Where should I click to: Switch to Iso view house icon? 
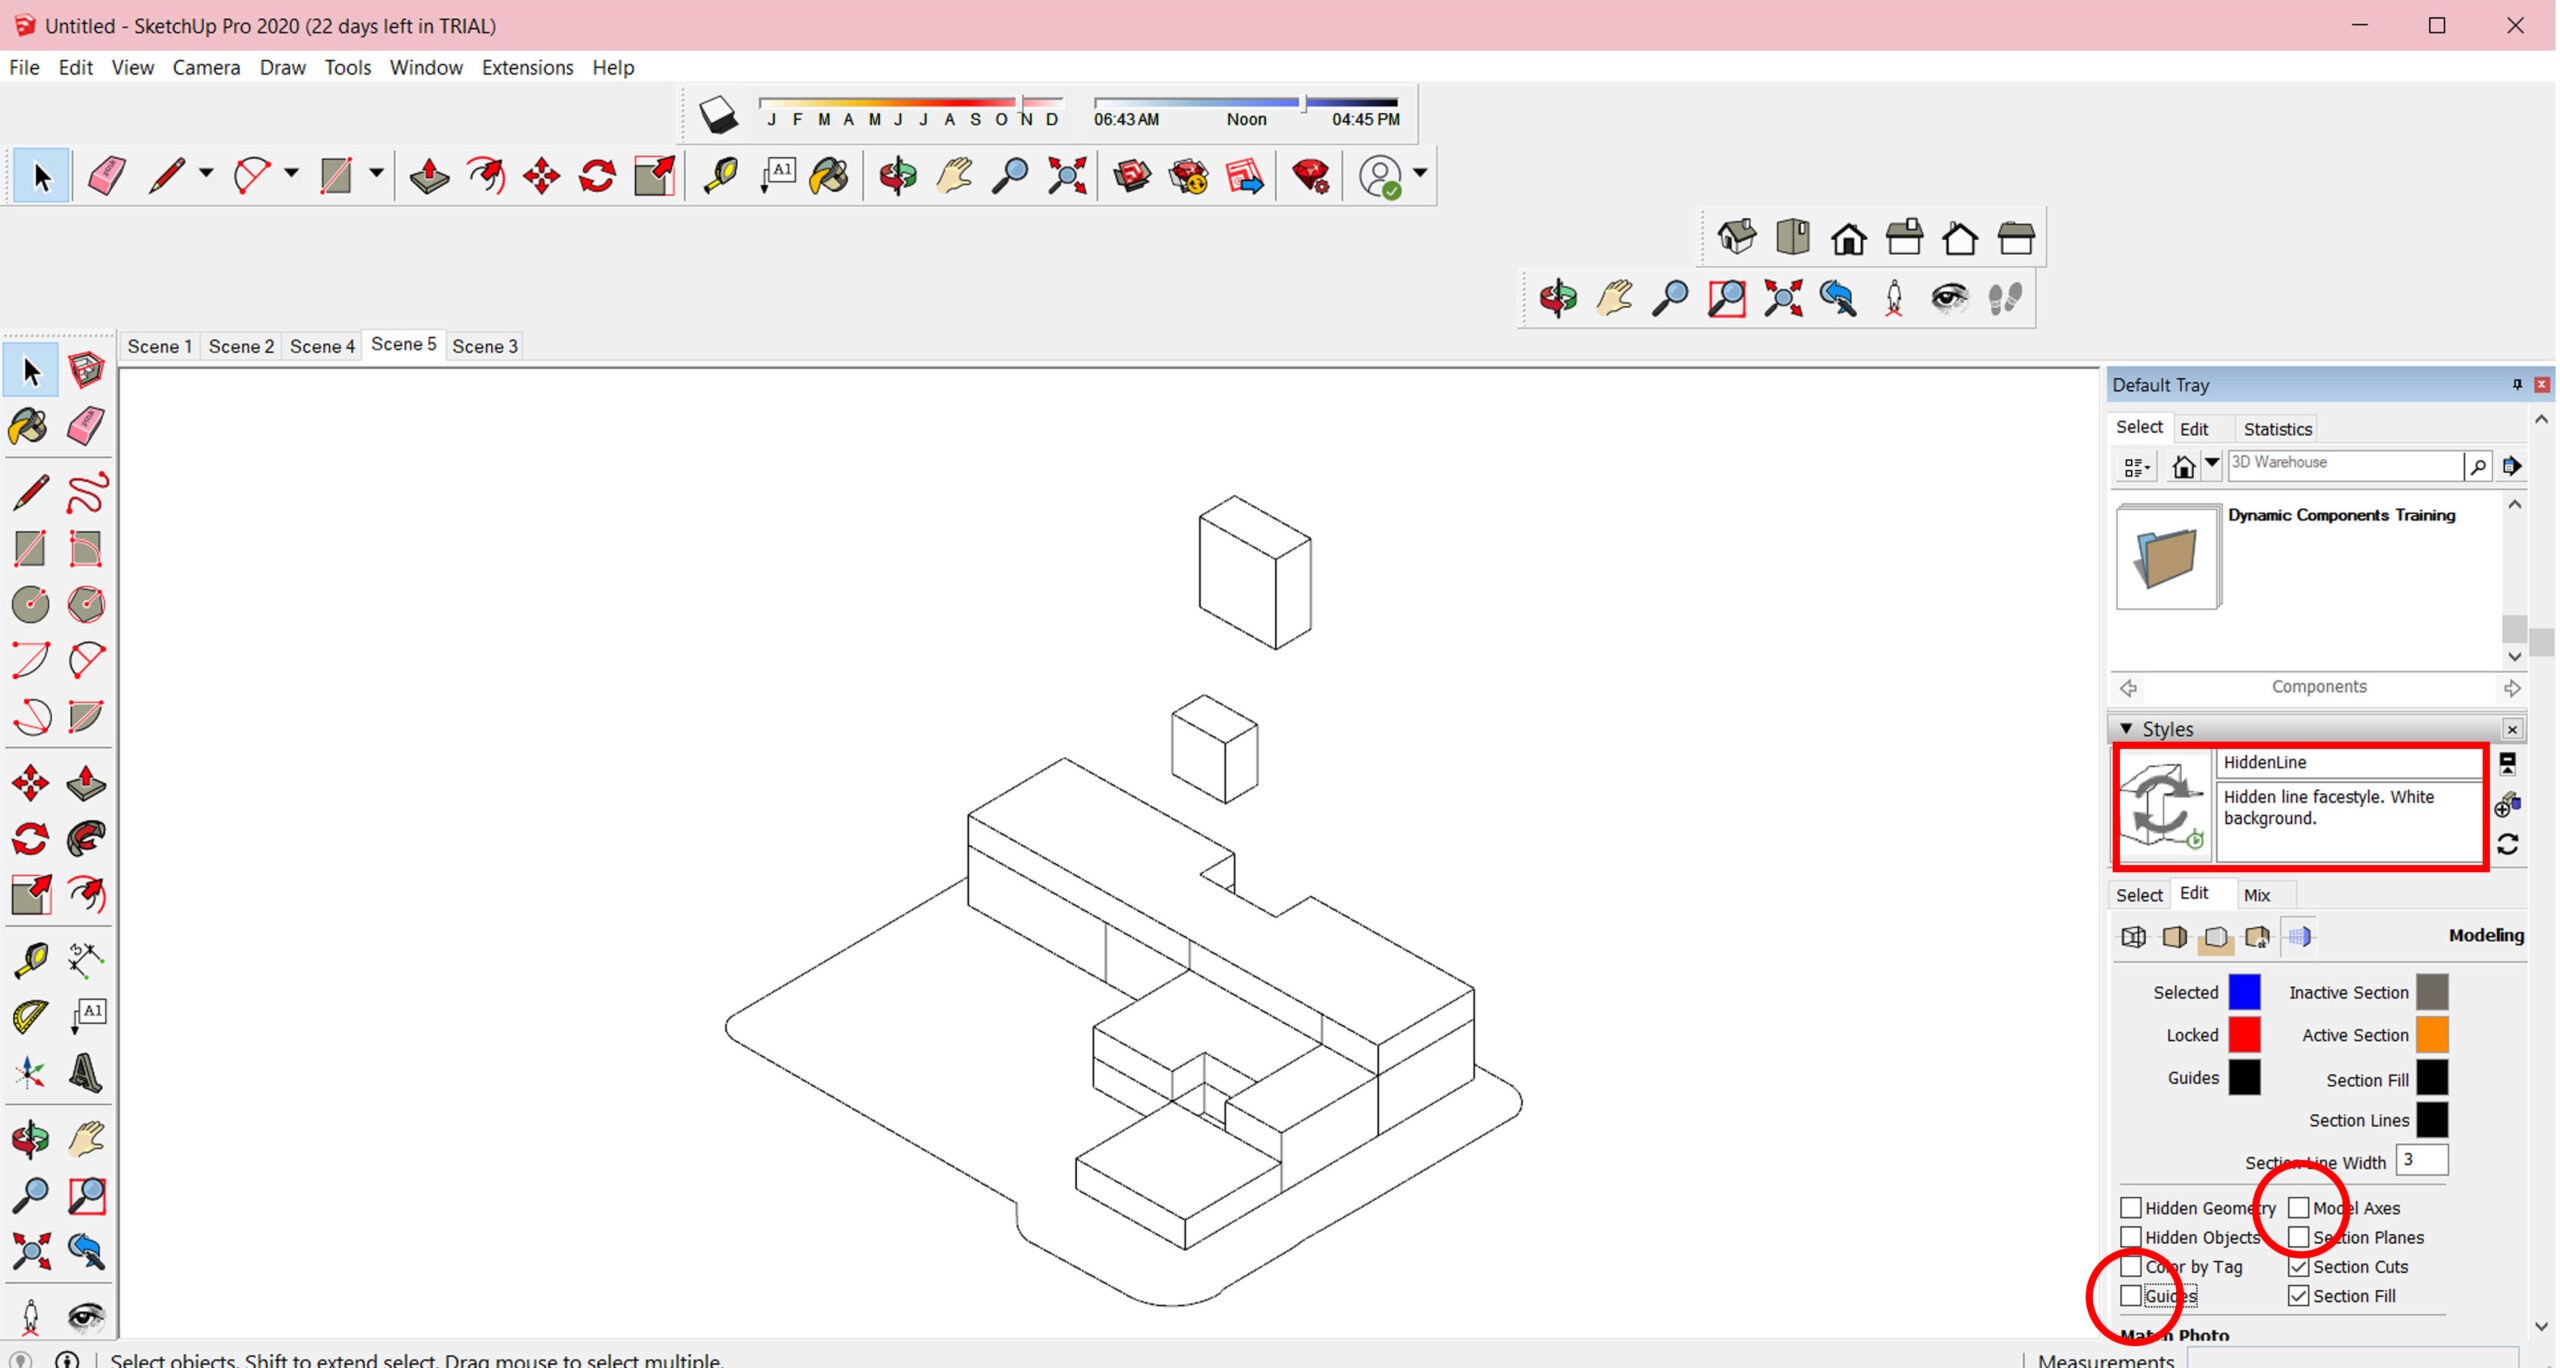tap(1737, 238)
